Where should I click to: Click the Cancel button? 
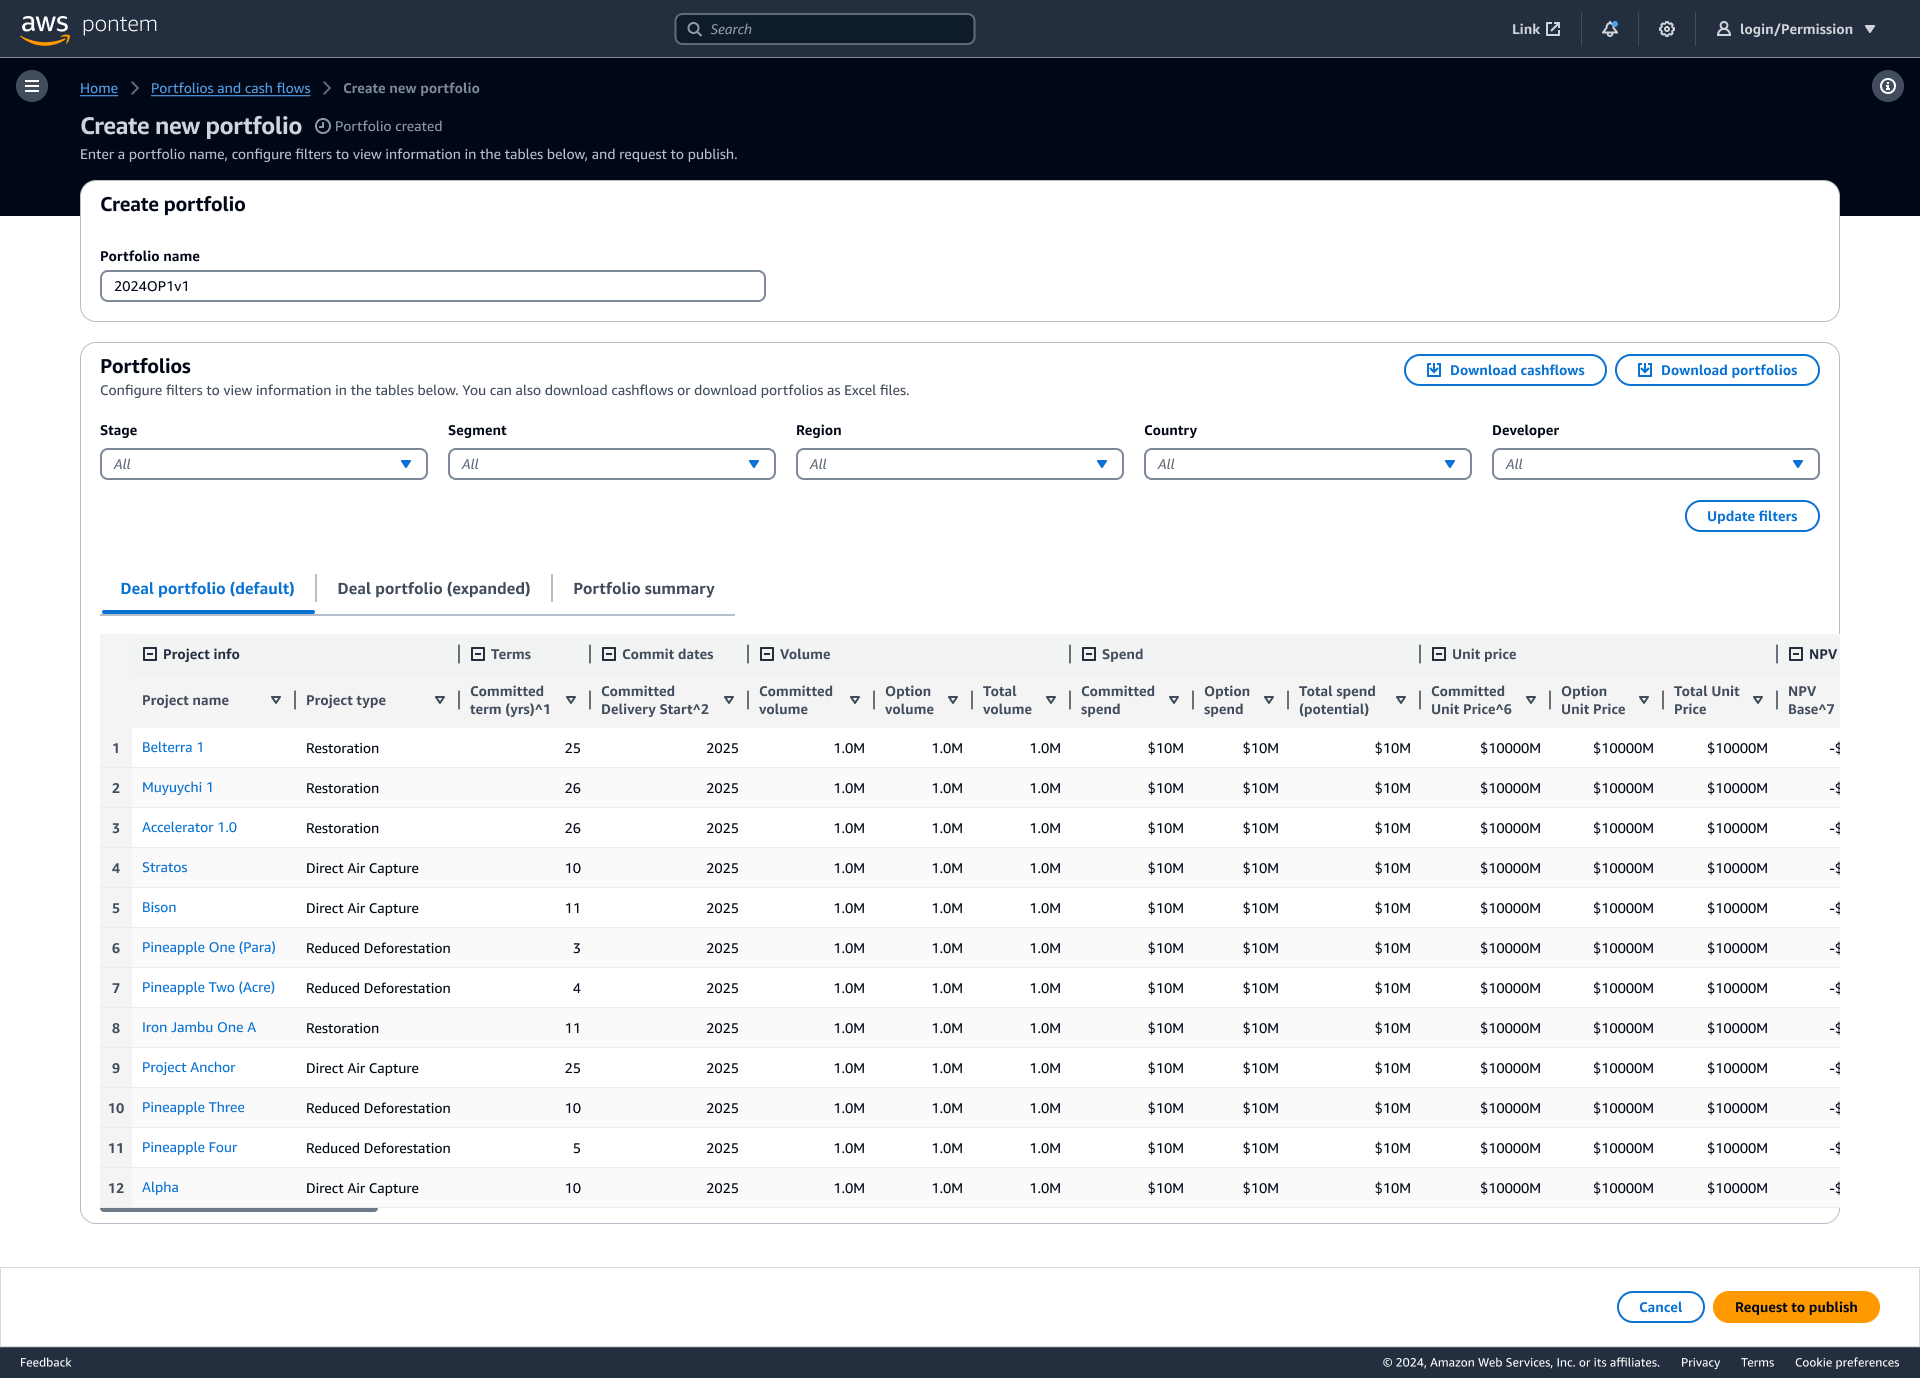pos(1660,1307)
